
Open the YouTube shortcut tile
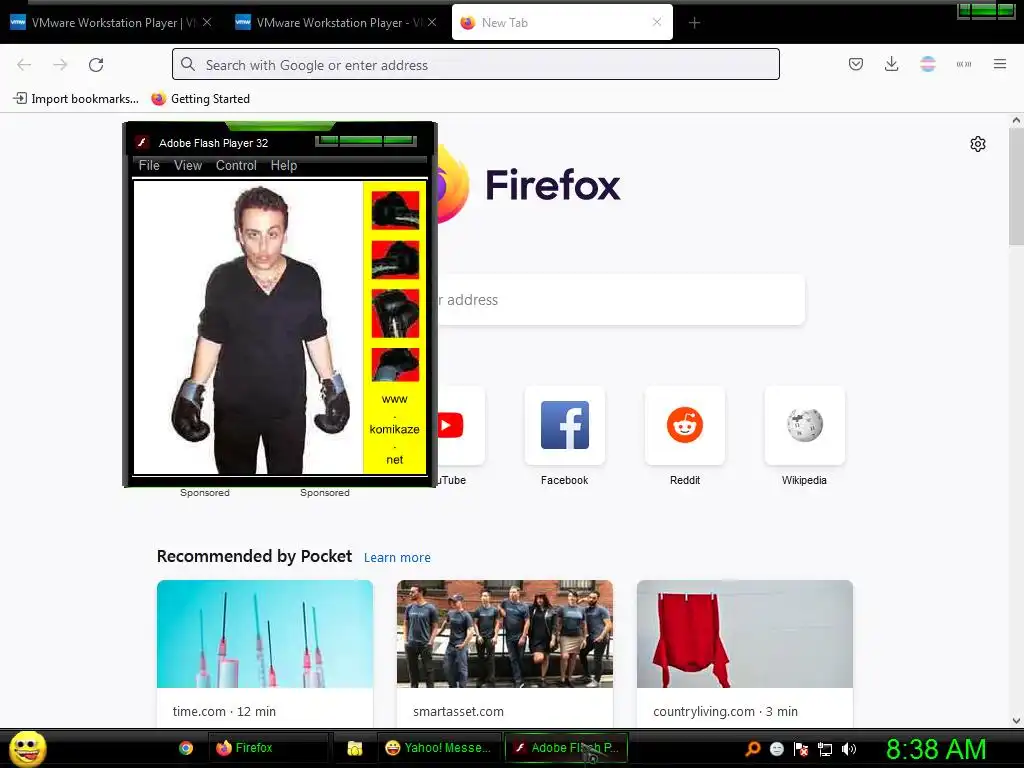pos(461,426)
